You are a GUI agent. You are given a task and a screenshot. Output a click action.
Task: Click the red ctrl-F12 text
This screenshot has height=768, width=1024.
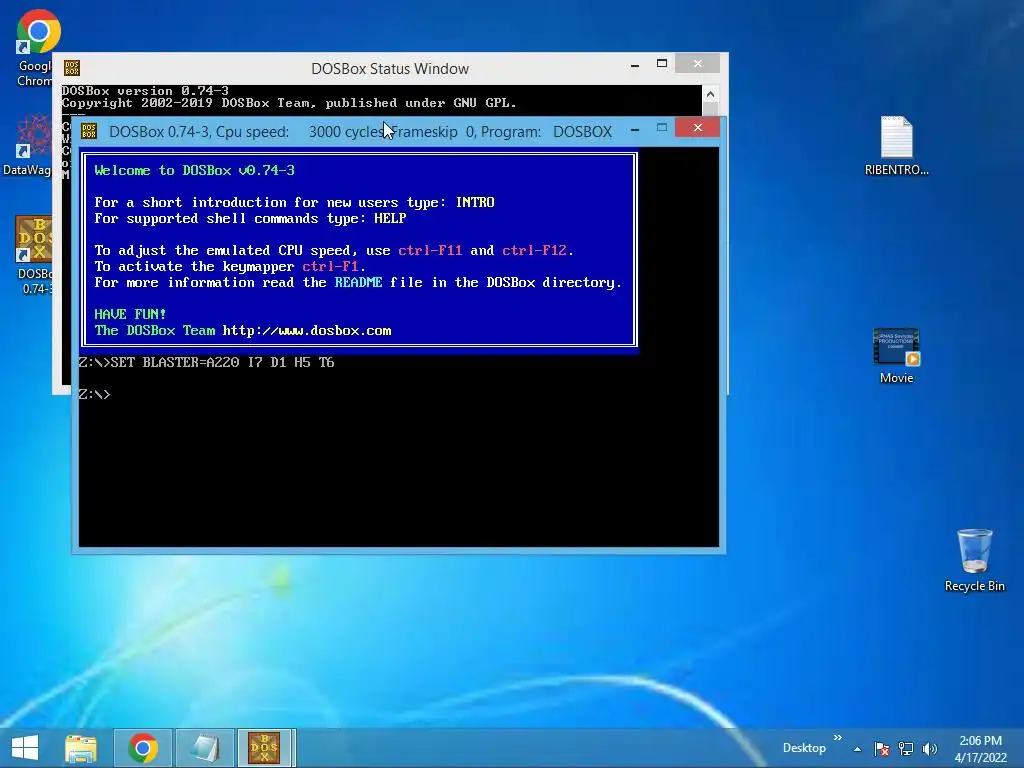(x=534, y=251)
